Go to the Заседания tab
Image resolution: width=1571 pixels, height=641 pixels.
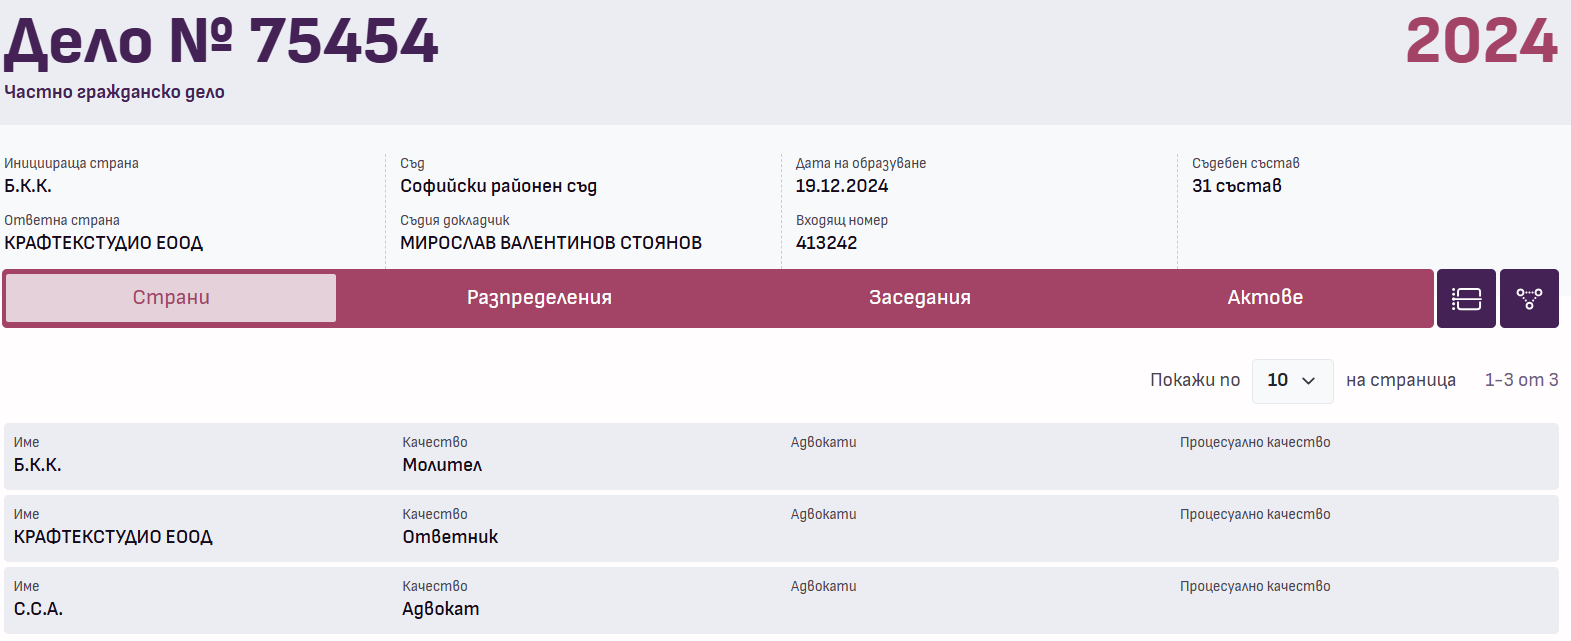919,298
